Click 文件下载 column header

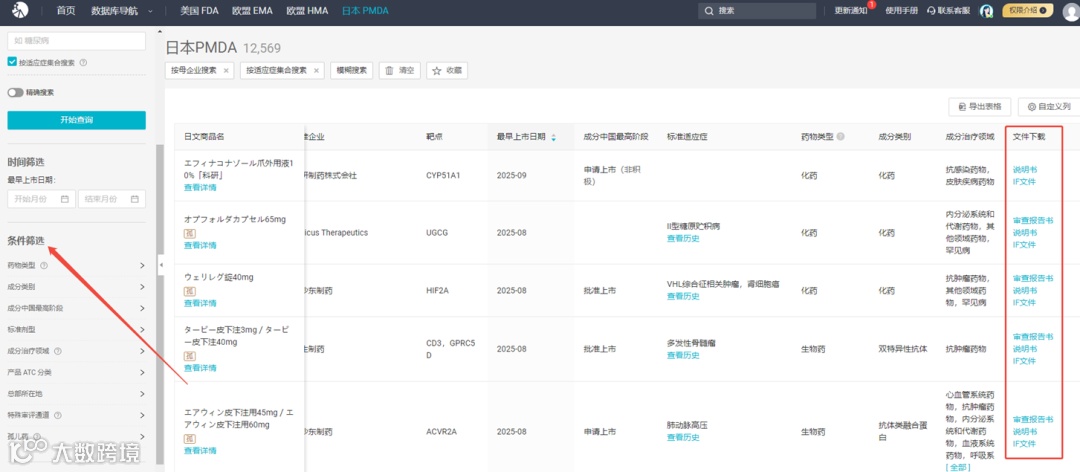tap(1029, 137)
